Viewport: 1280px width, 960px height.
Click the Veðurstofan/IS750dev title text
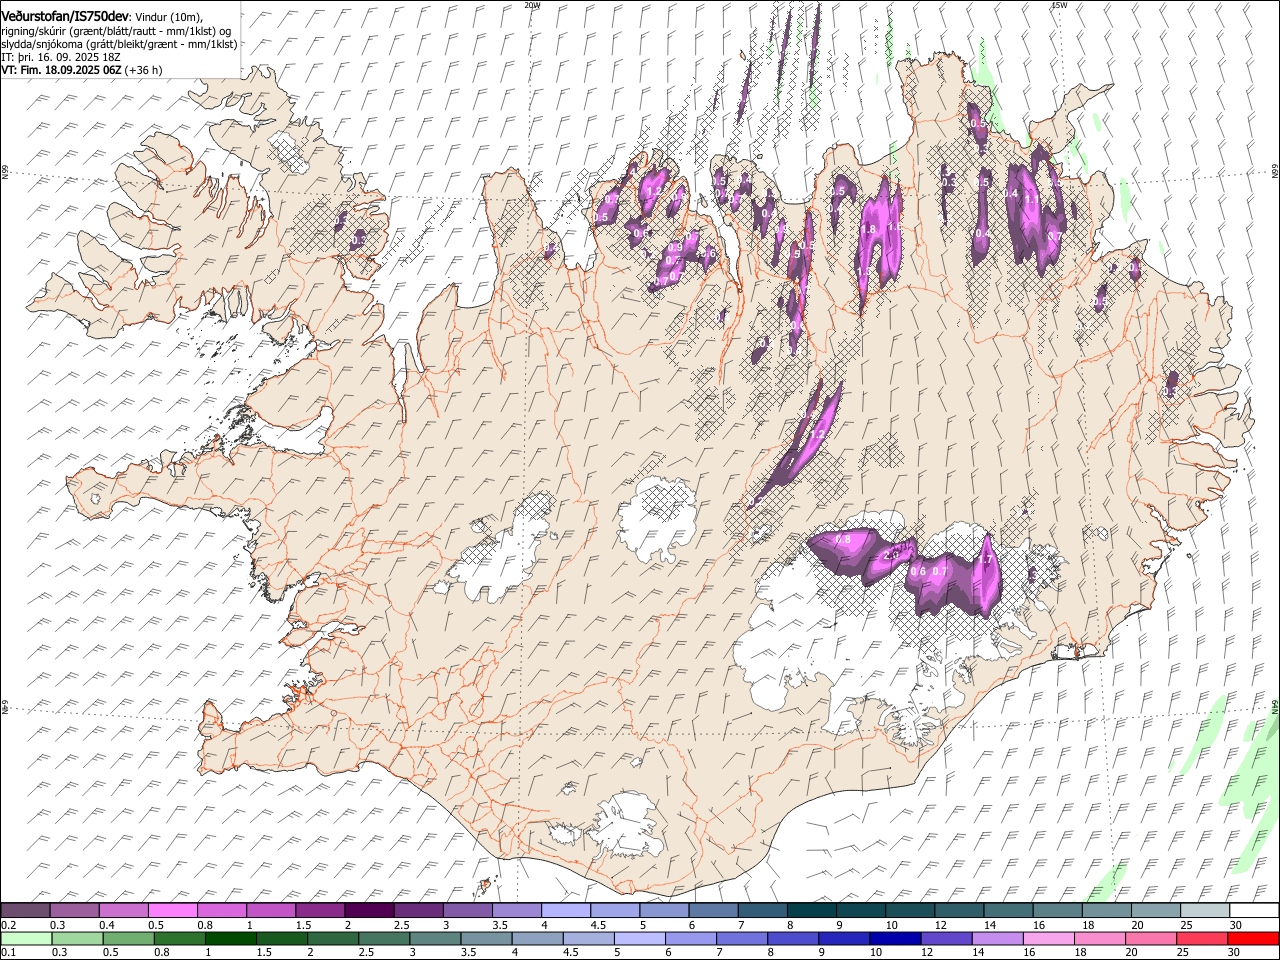point(65,17)
